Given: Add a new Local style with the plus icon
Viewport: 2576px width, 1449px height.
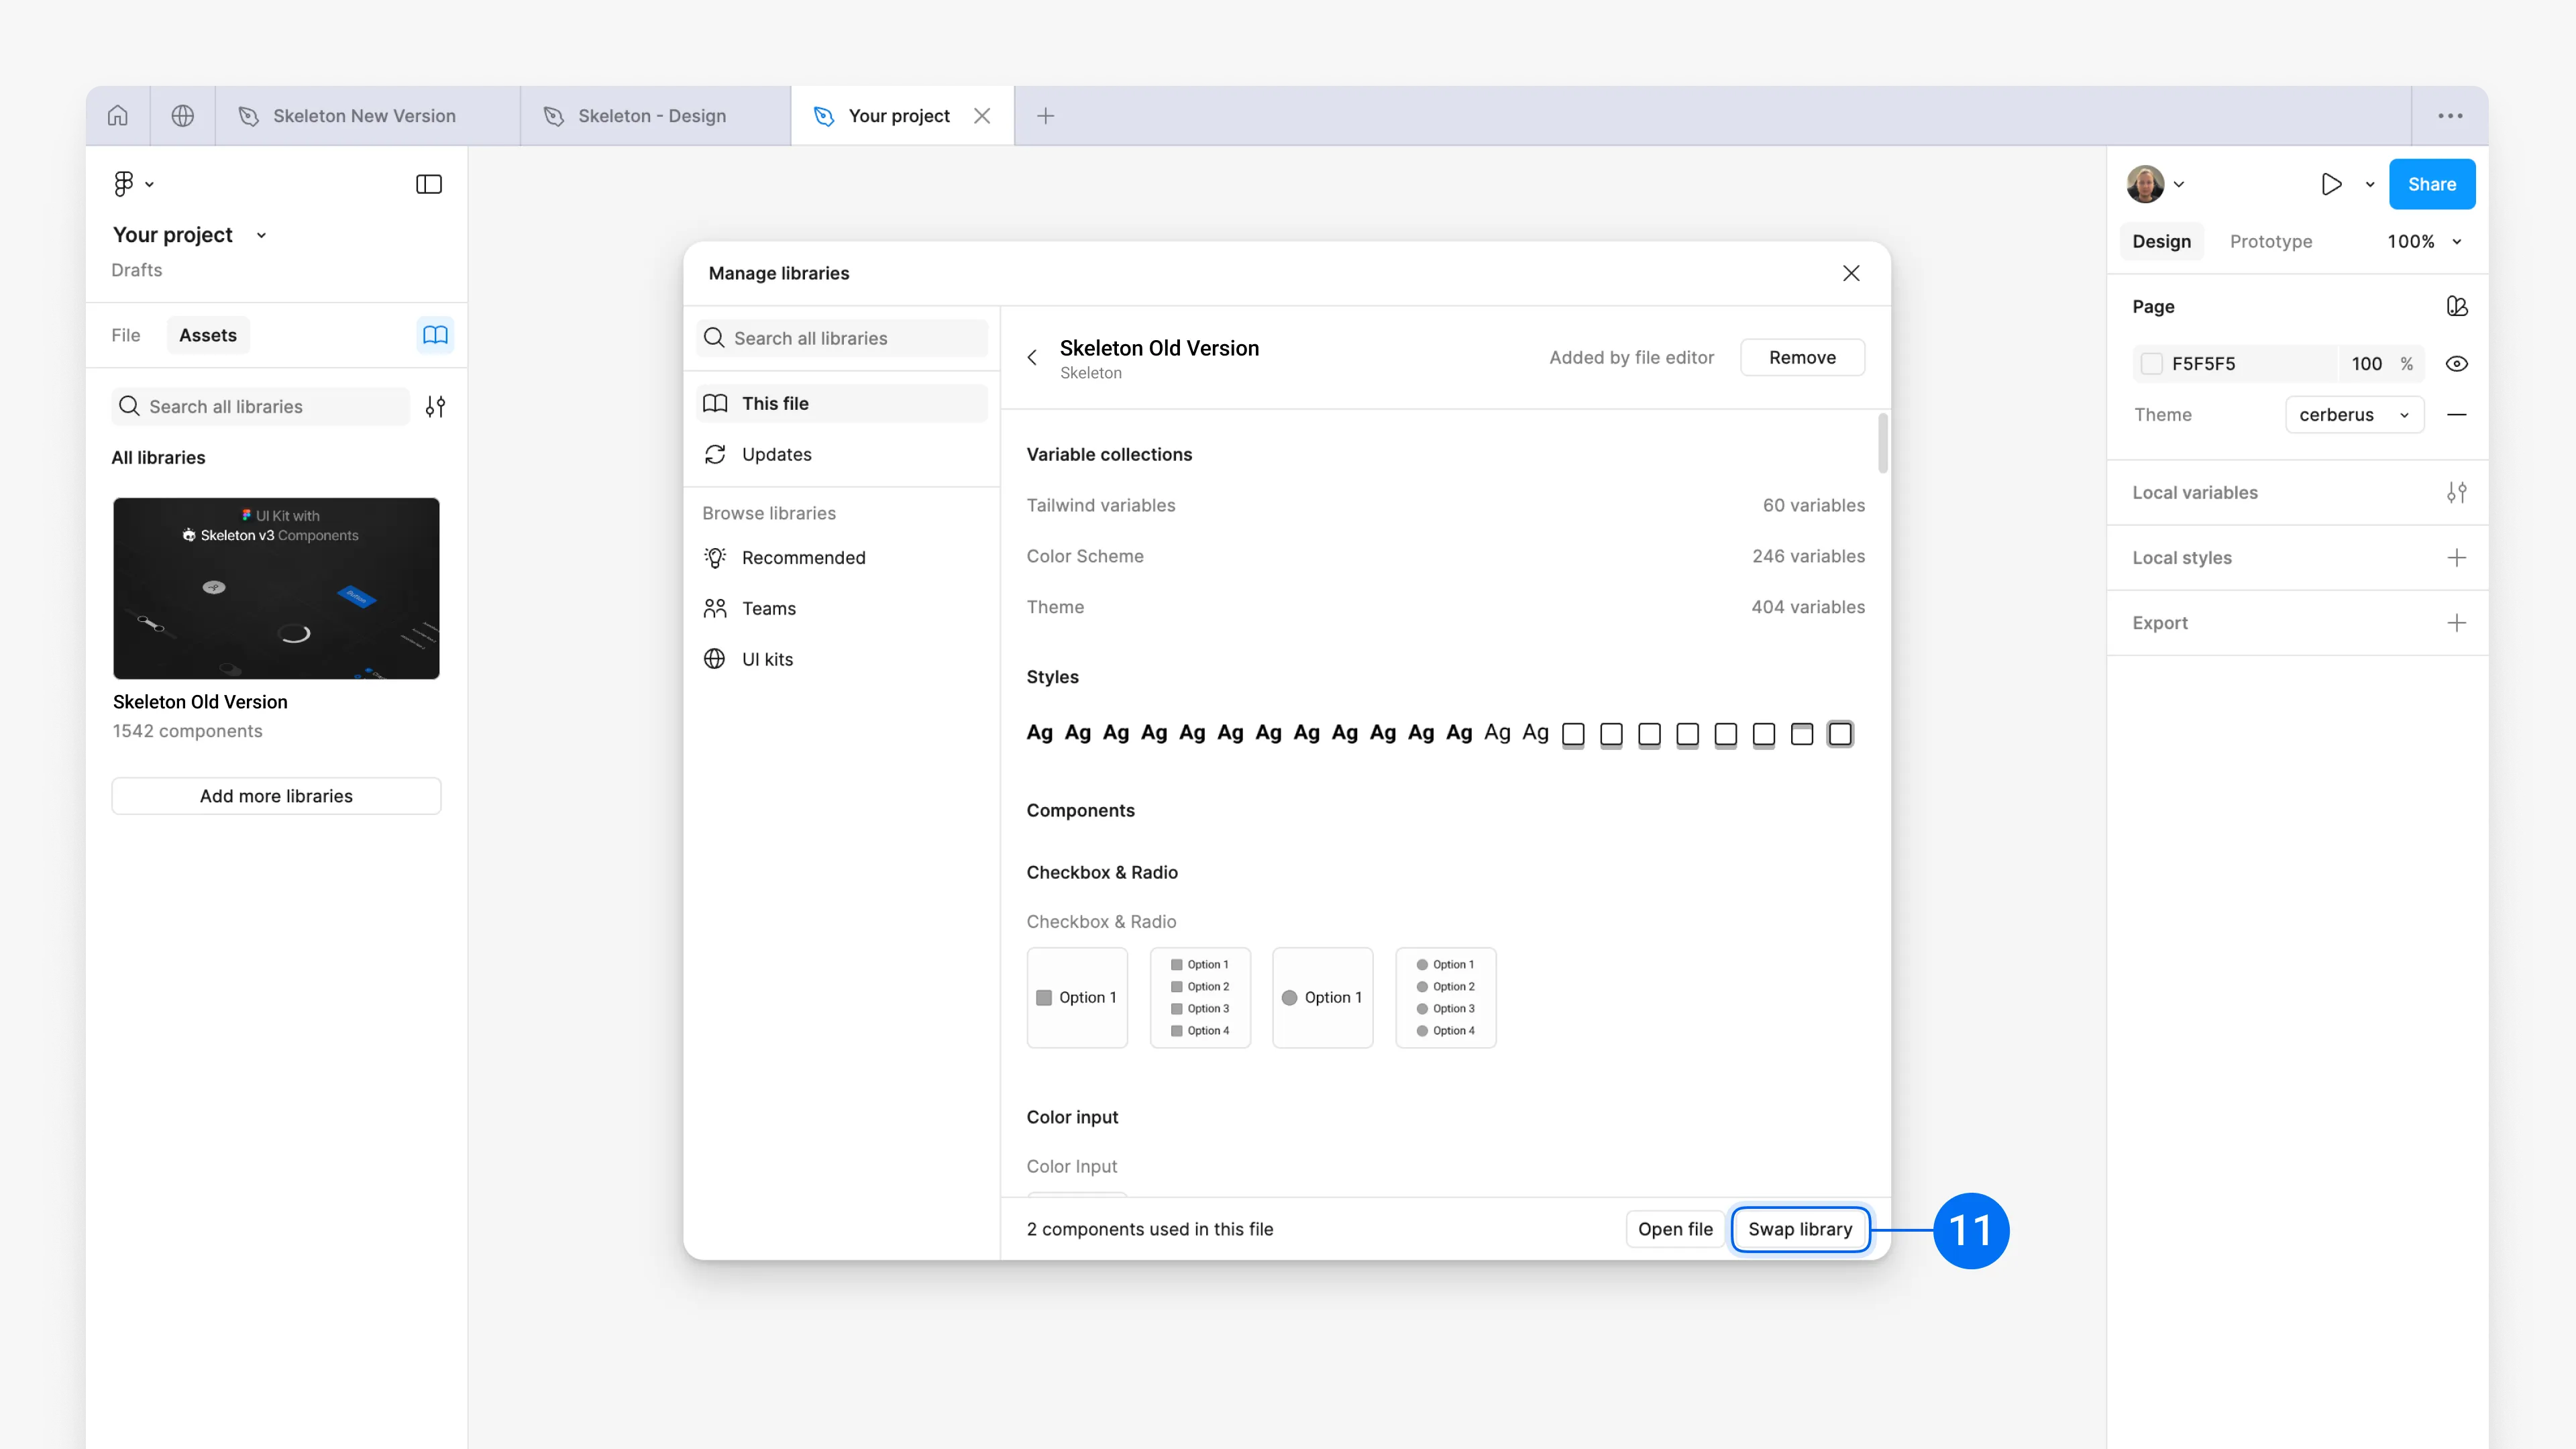Looking at the screenshot, I should tap(2458, 557).
